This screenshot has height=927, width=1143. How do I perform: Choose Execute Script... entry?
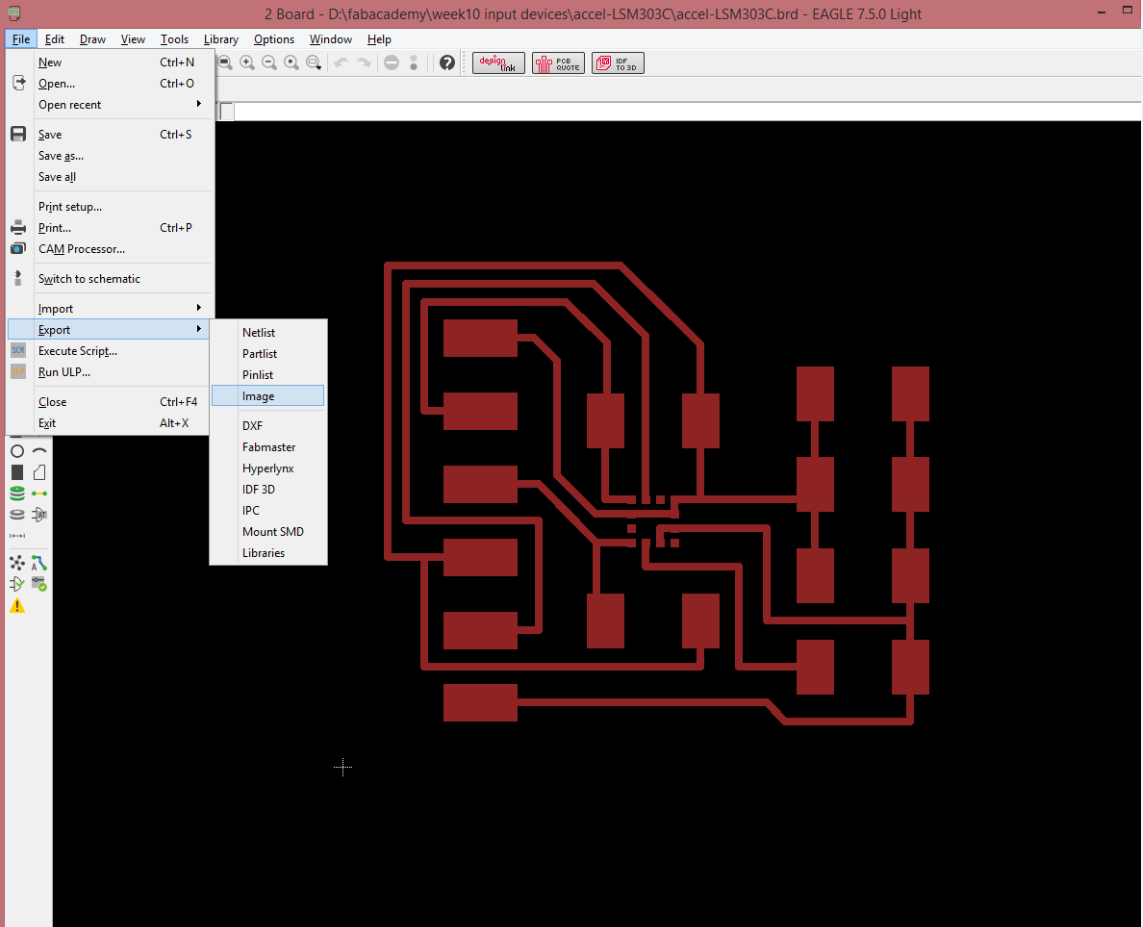click(109, 351)
